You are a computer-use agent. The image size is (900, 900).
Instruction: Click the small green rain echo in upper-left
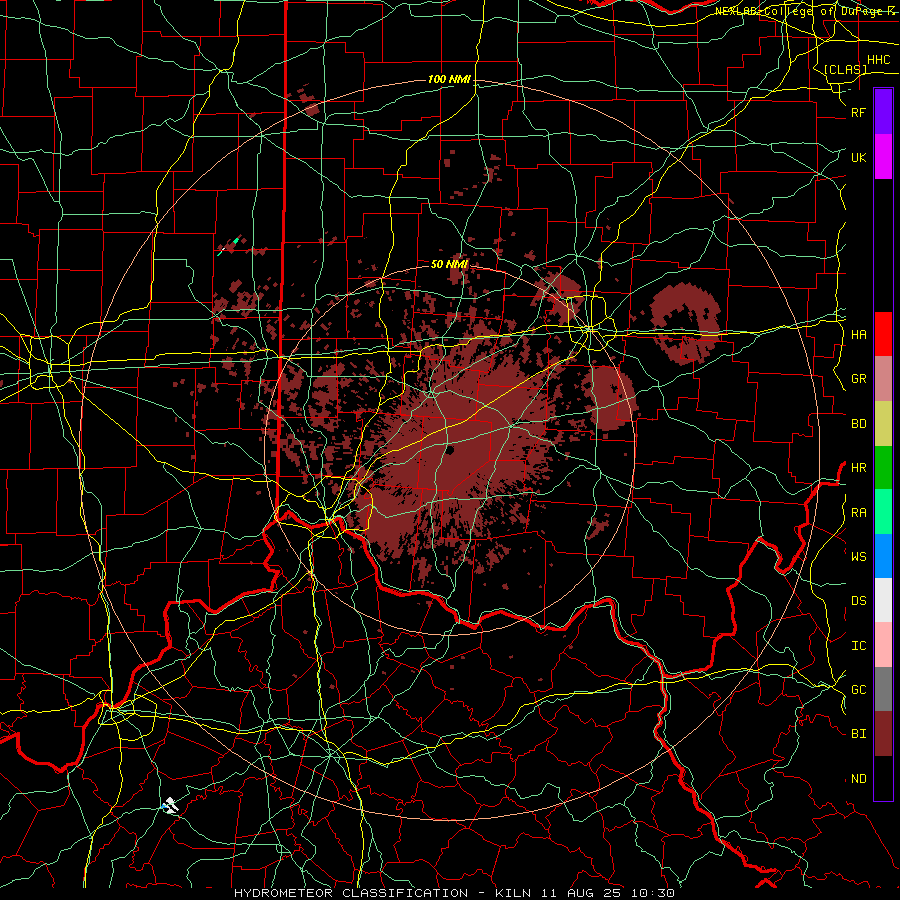tap(235, 240)
